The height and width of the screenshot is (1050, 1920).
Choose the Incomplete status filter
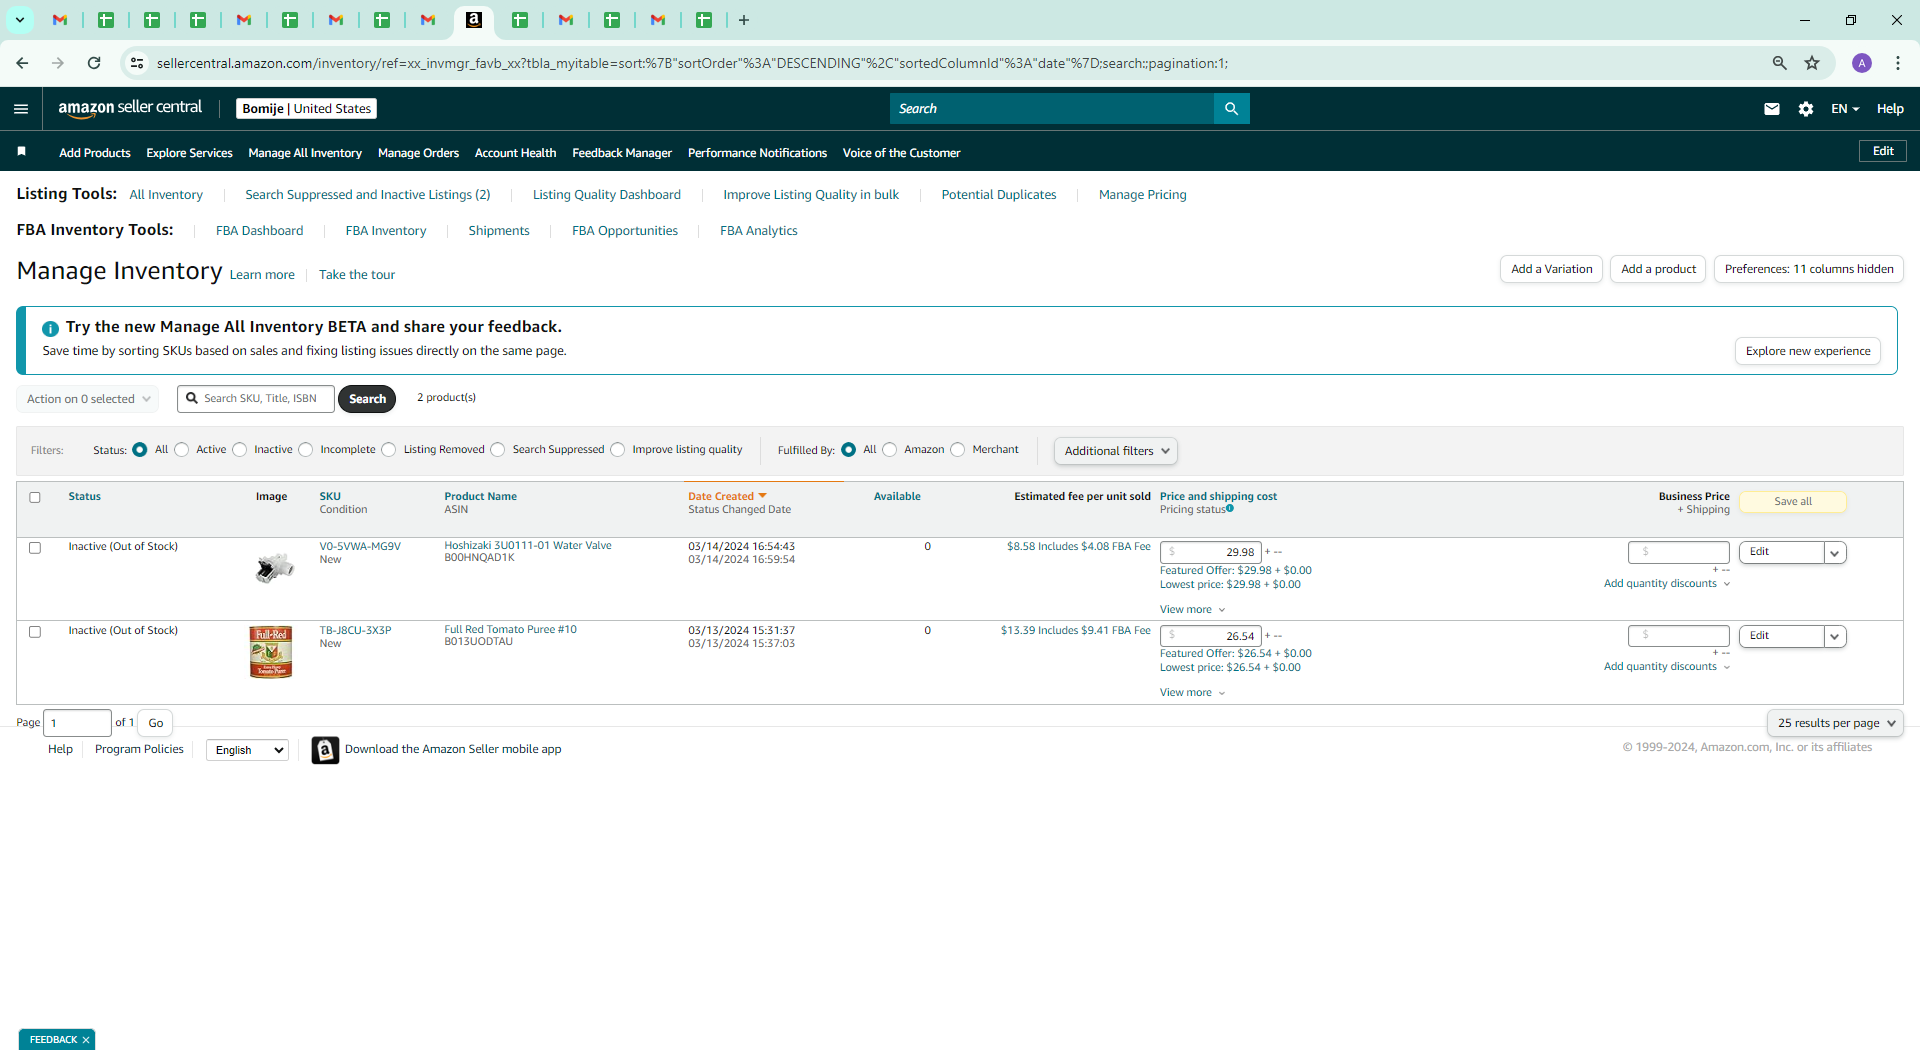pos(306,450)
